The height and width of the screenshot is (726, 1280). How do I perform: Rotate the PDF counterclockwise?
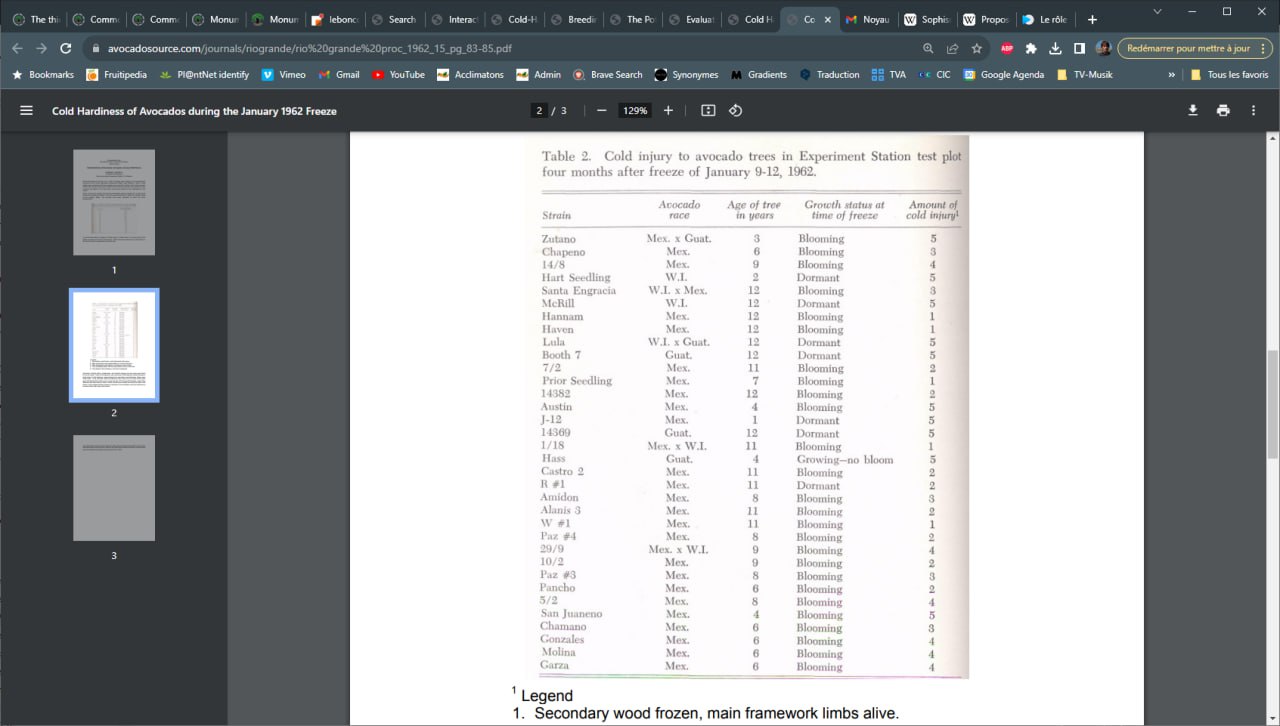735,111
